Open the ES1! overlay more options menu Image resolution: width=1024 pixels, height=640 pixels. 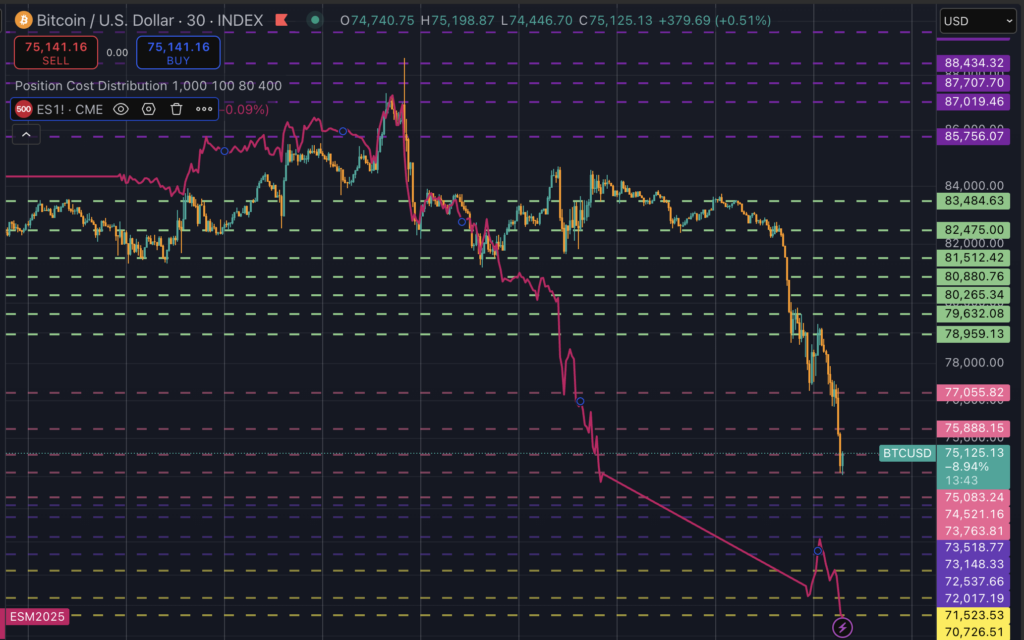[x=204, y=110]
